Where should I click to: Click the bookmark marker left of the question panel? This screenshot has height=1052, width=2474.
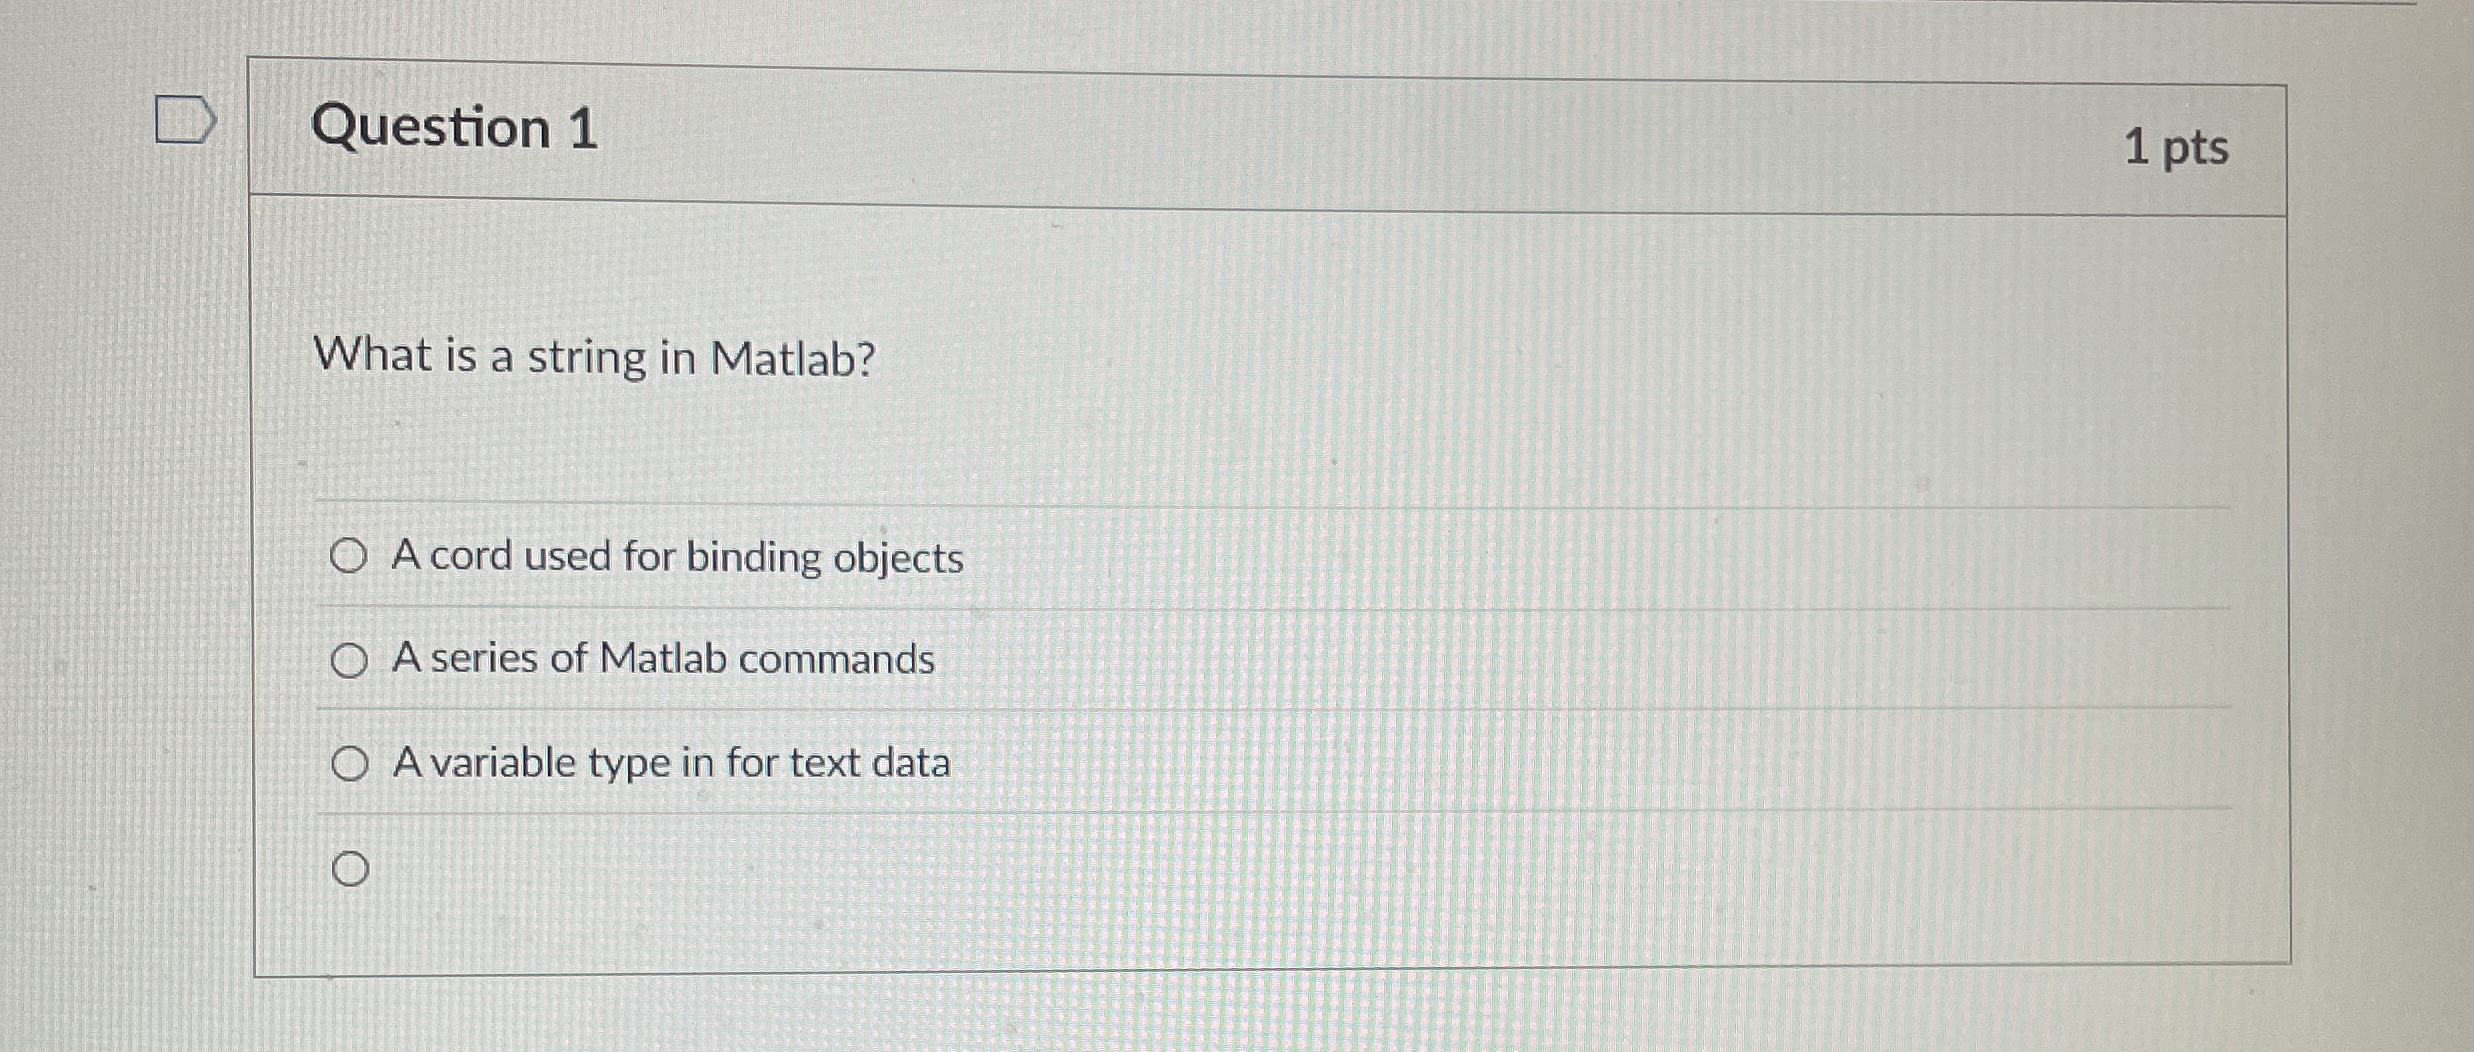point(185,119)
